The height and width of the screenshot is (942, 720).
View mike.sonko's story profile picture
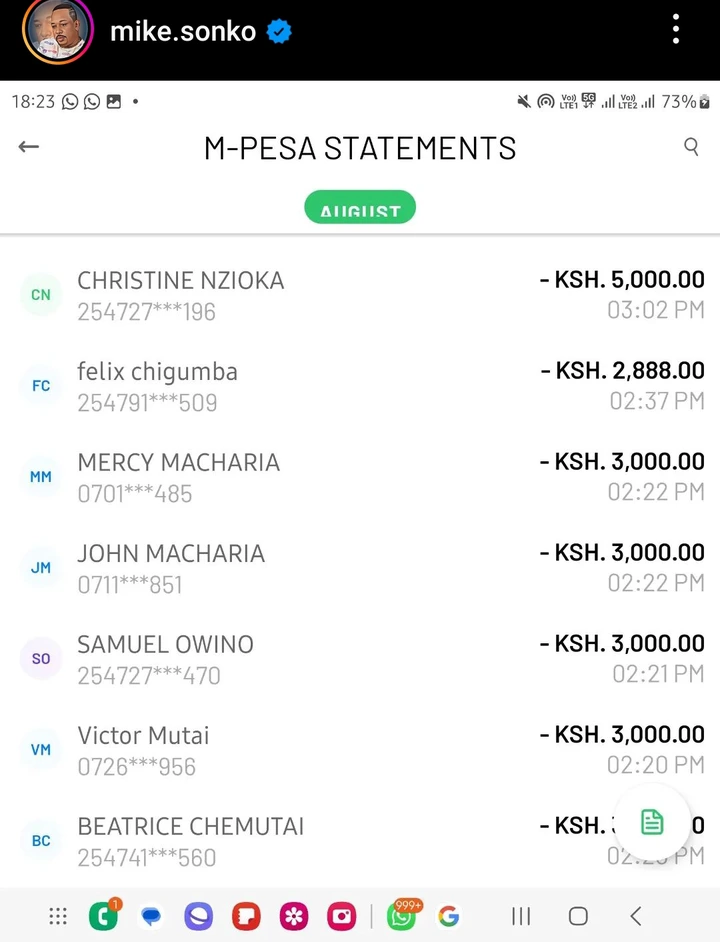[x=58, y=31]
